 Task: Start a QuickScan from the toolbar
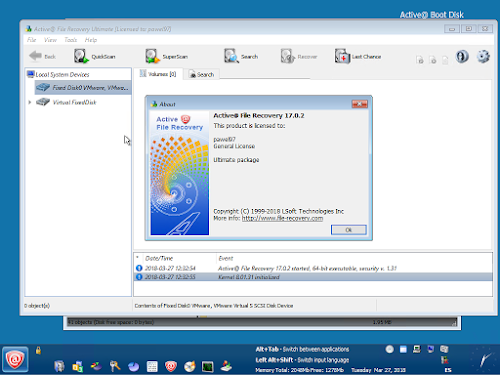[x=95, y=56]
